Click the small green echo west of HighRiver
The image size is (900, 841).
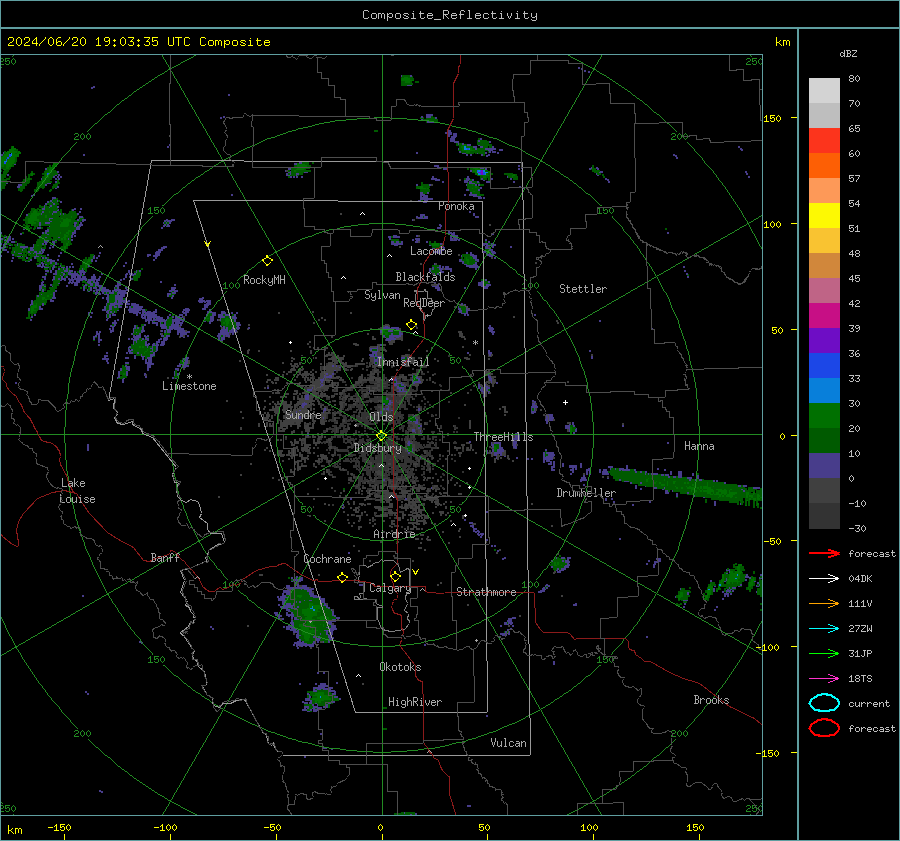tap(321, 697)
